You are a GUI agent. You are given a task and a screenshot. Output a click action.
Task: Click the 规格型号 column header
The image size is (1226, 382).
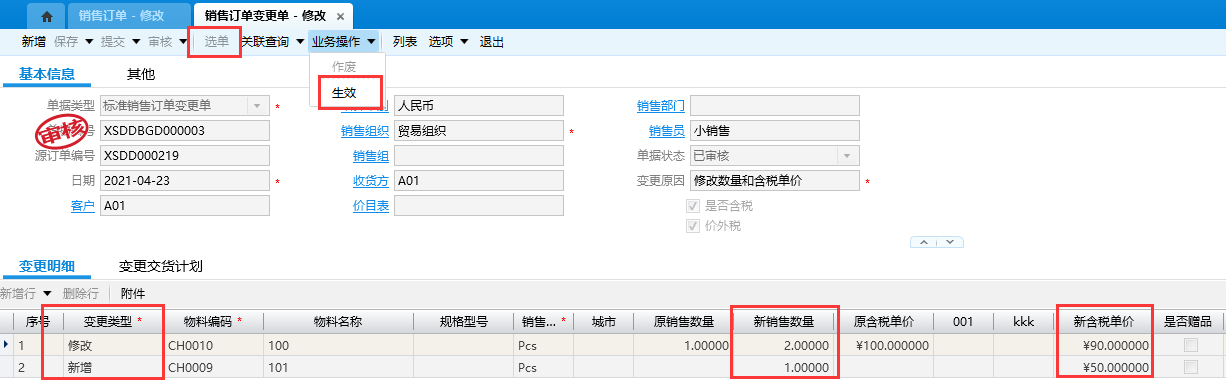[x=463, y=322]
